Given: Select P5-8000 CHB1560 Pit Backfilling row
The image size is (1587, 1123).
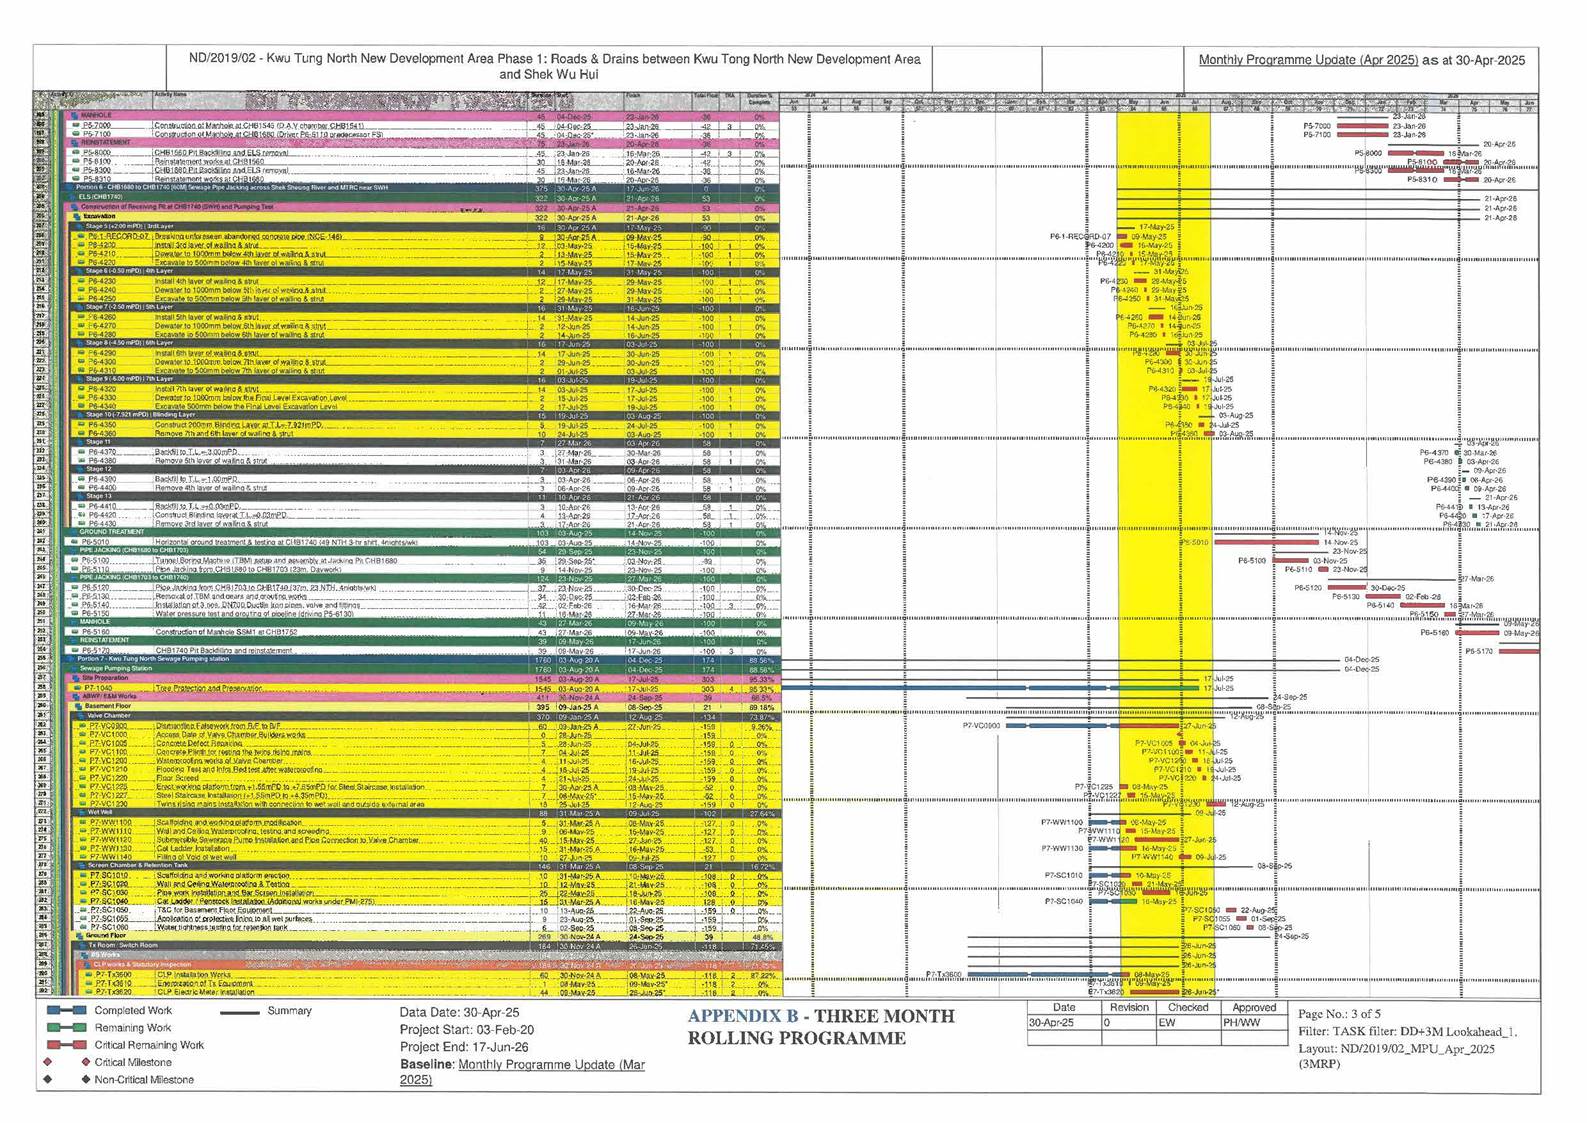Looking at the screenshot, I should 422,153.
